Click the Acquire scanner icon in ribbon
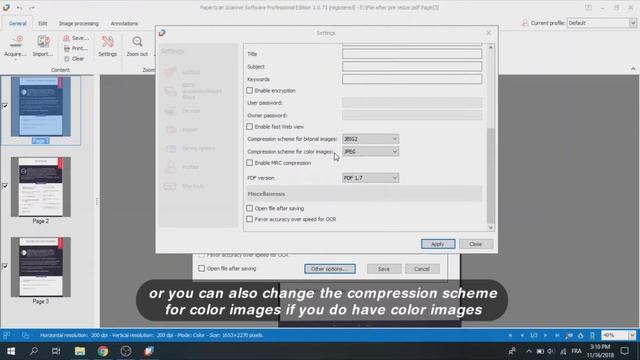Viewport: 640px width, 360px height. [16, 41]
